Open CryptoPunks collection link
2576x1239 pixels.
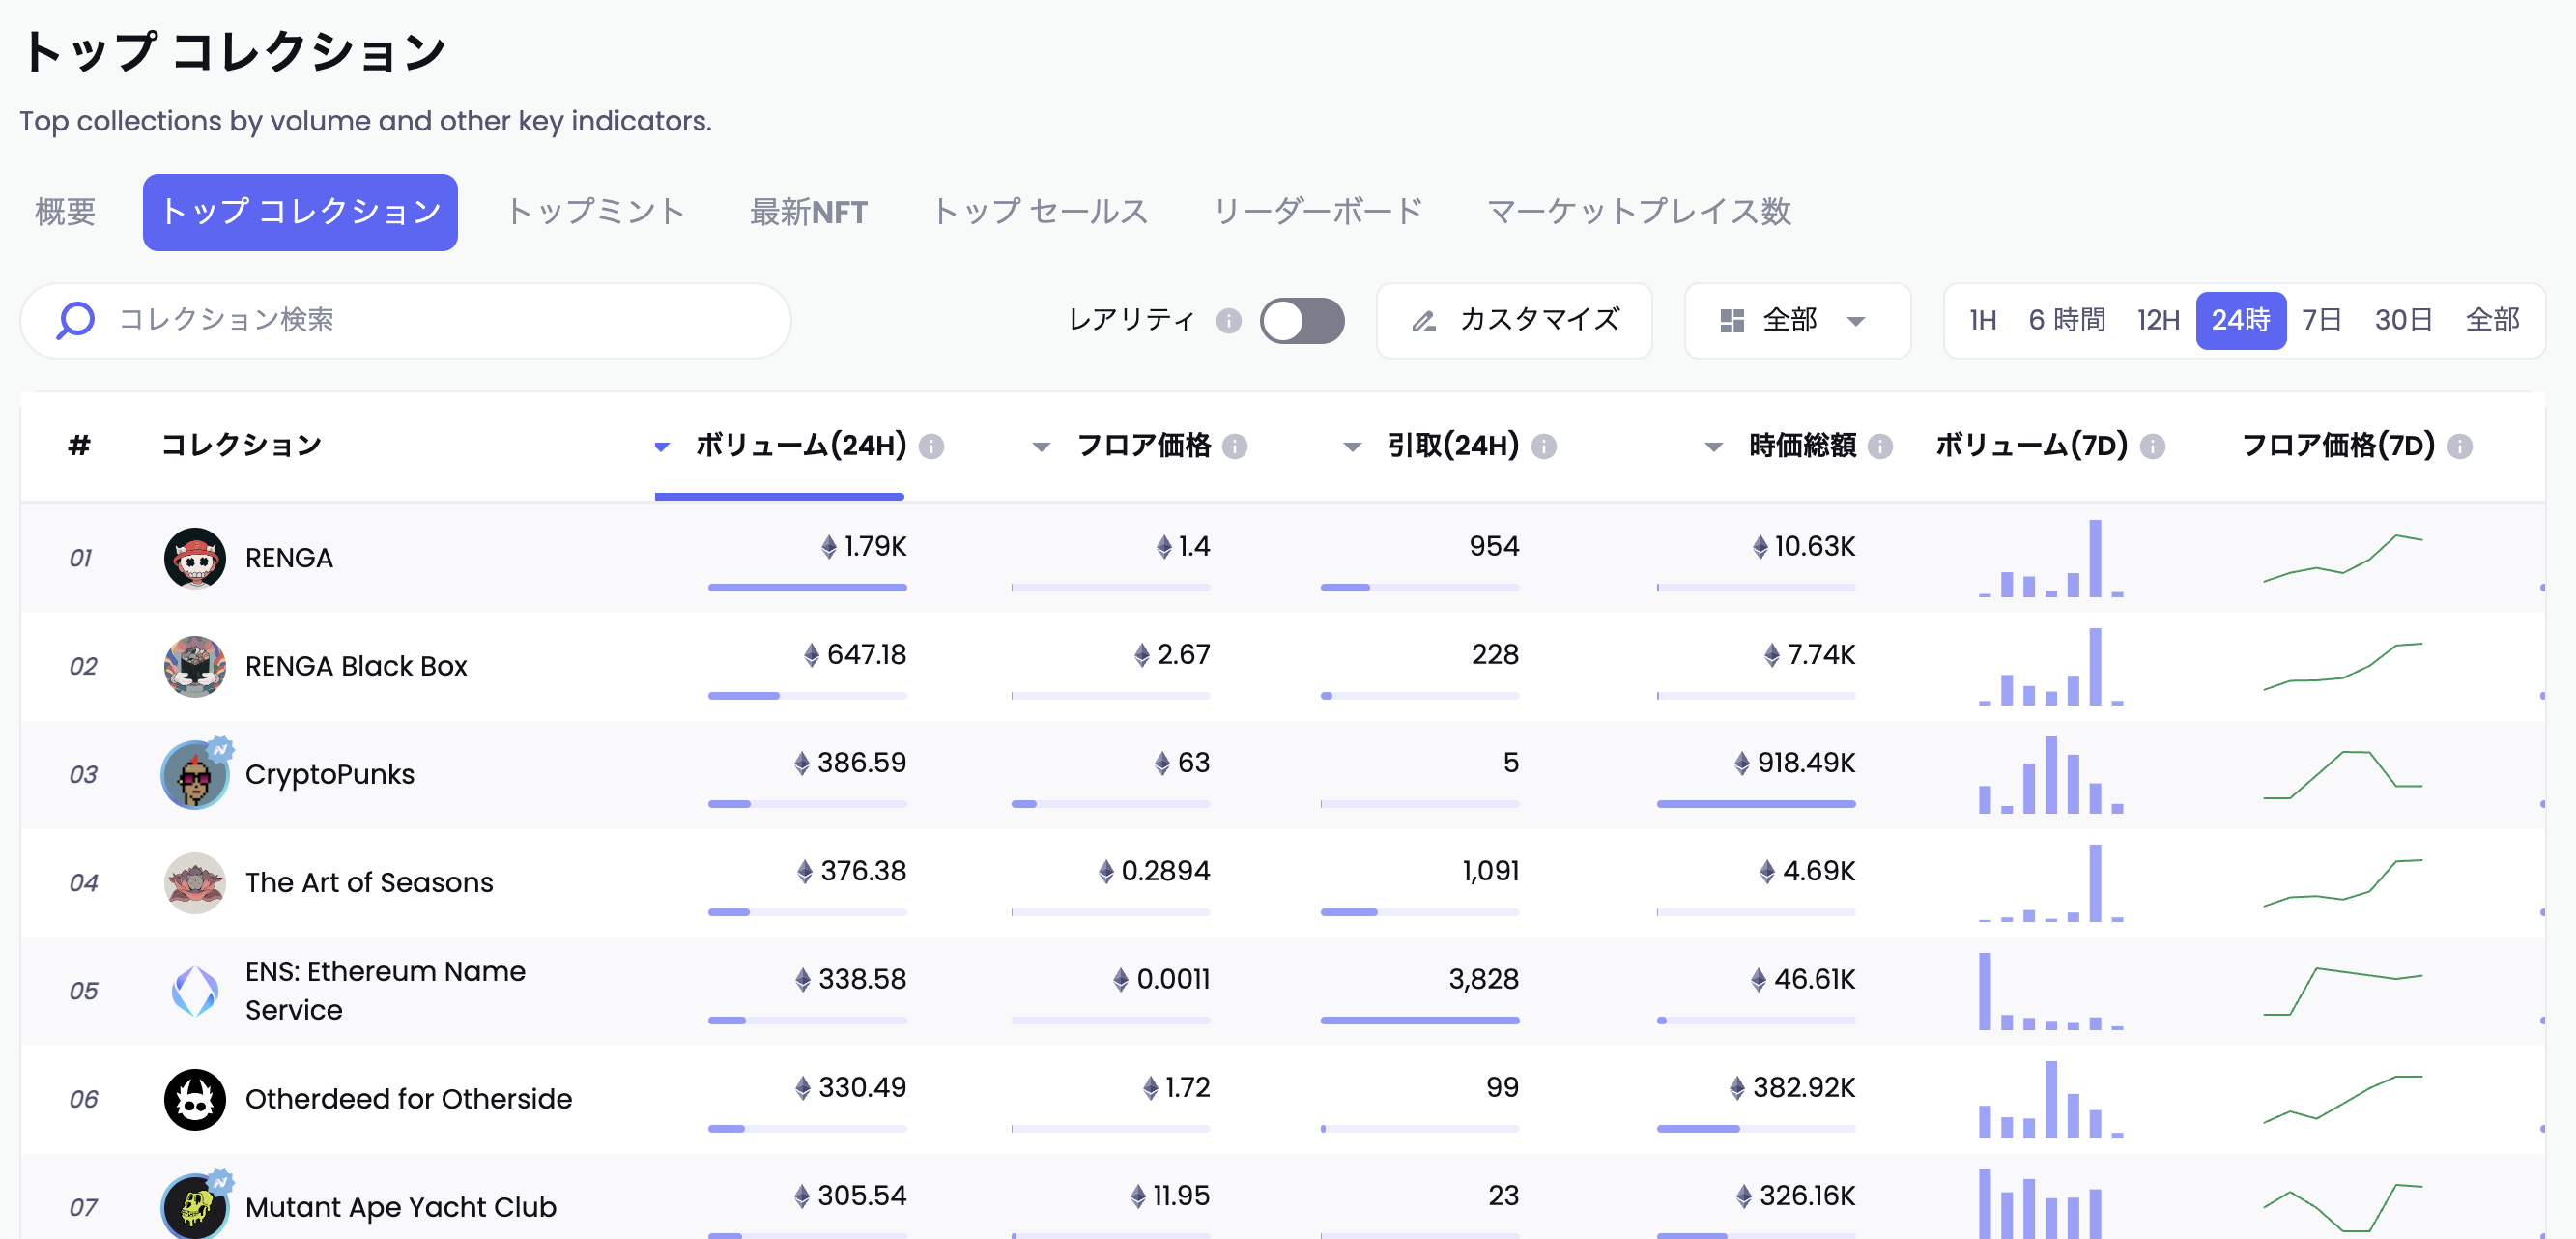click(329, 774)
